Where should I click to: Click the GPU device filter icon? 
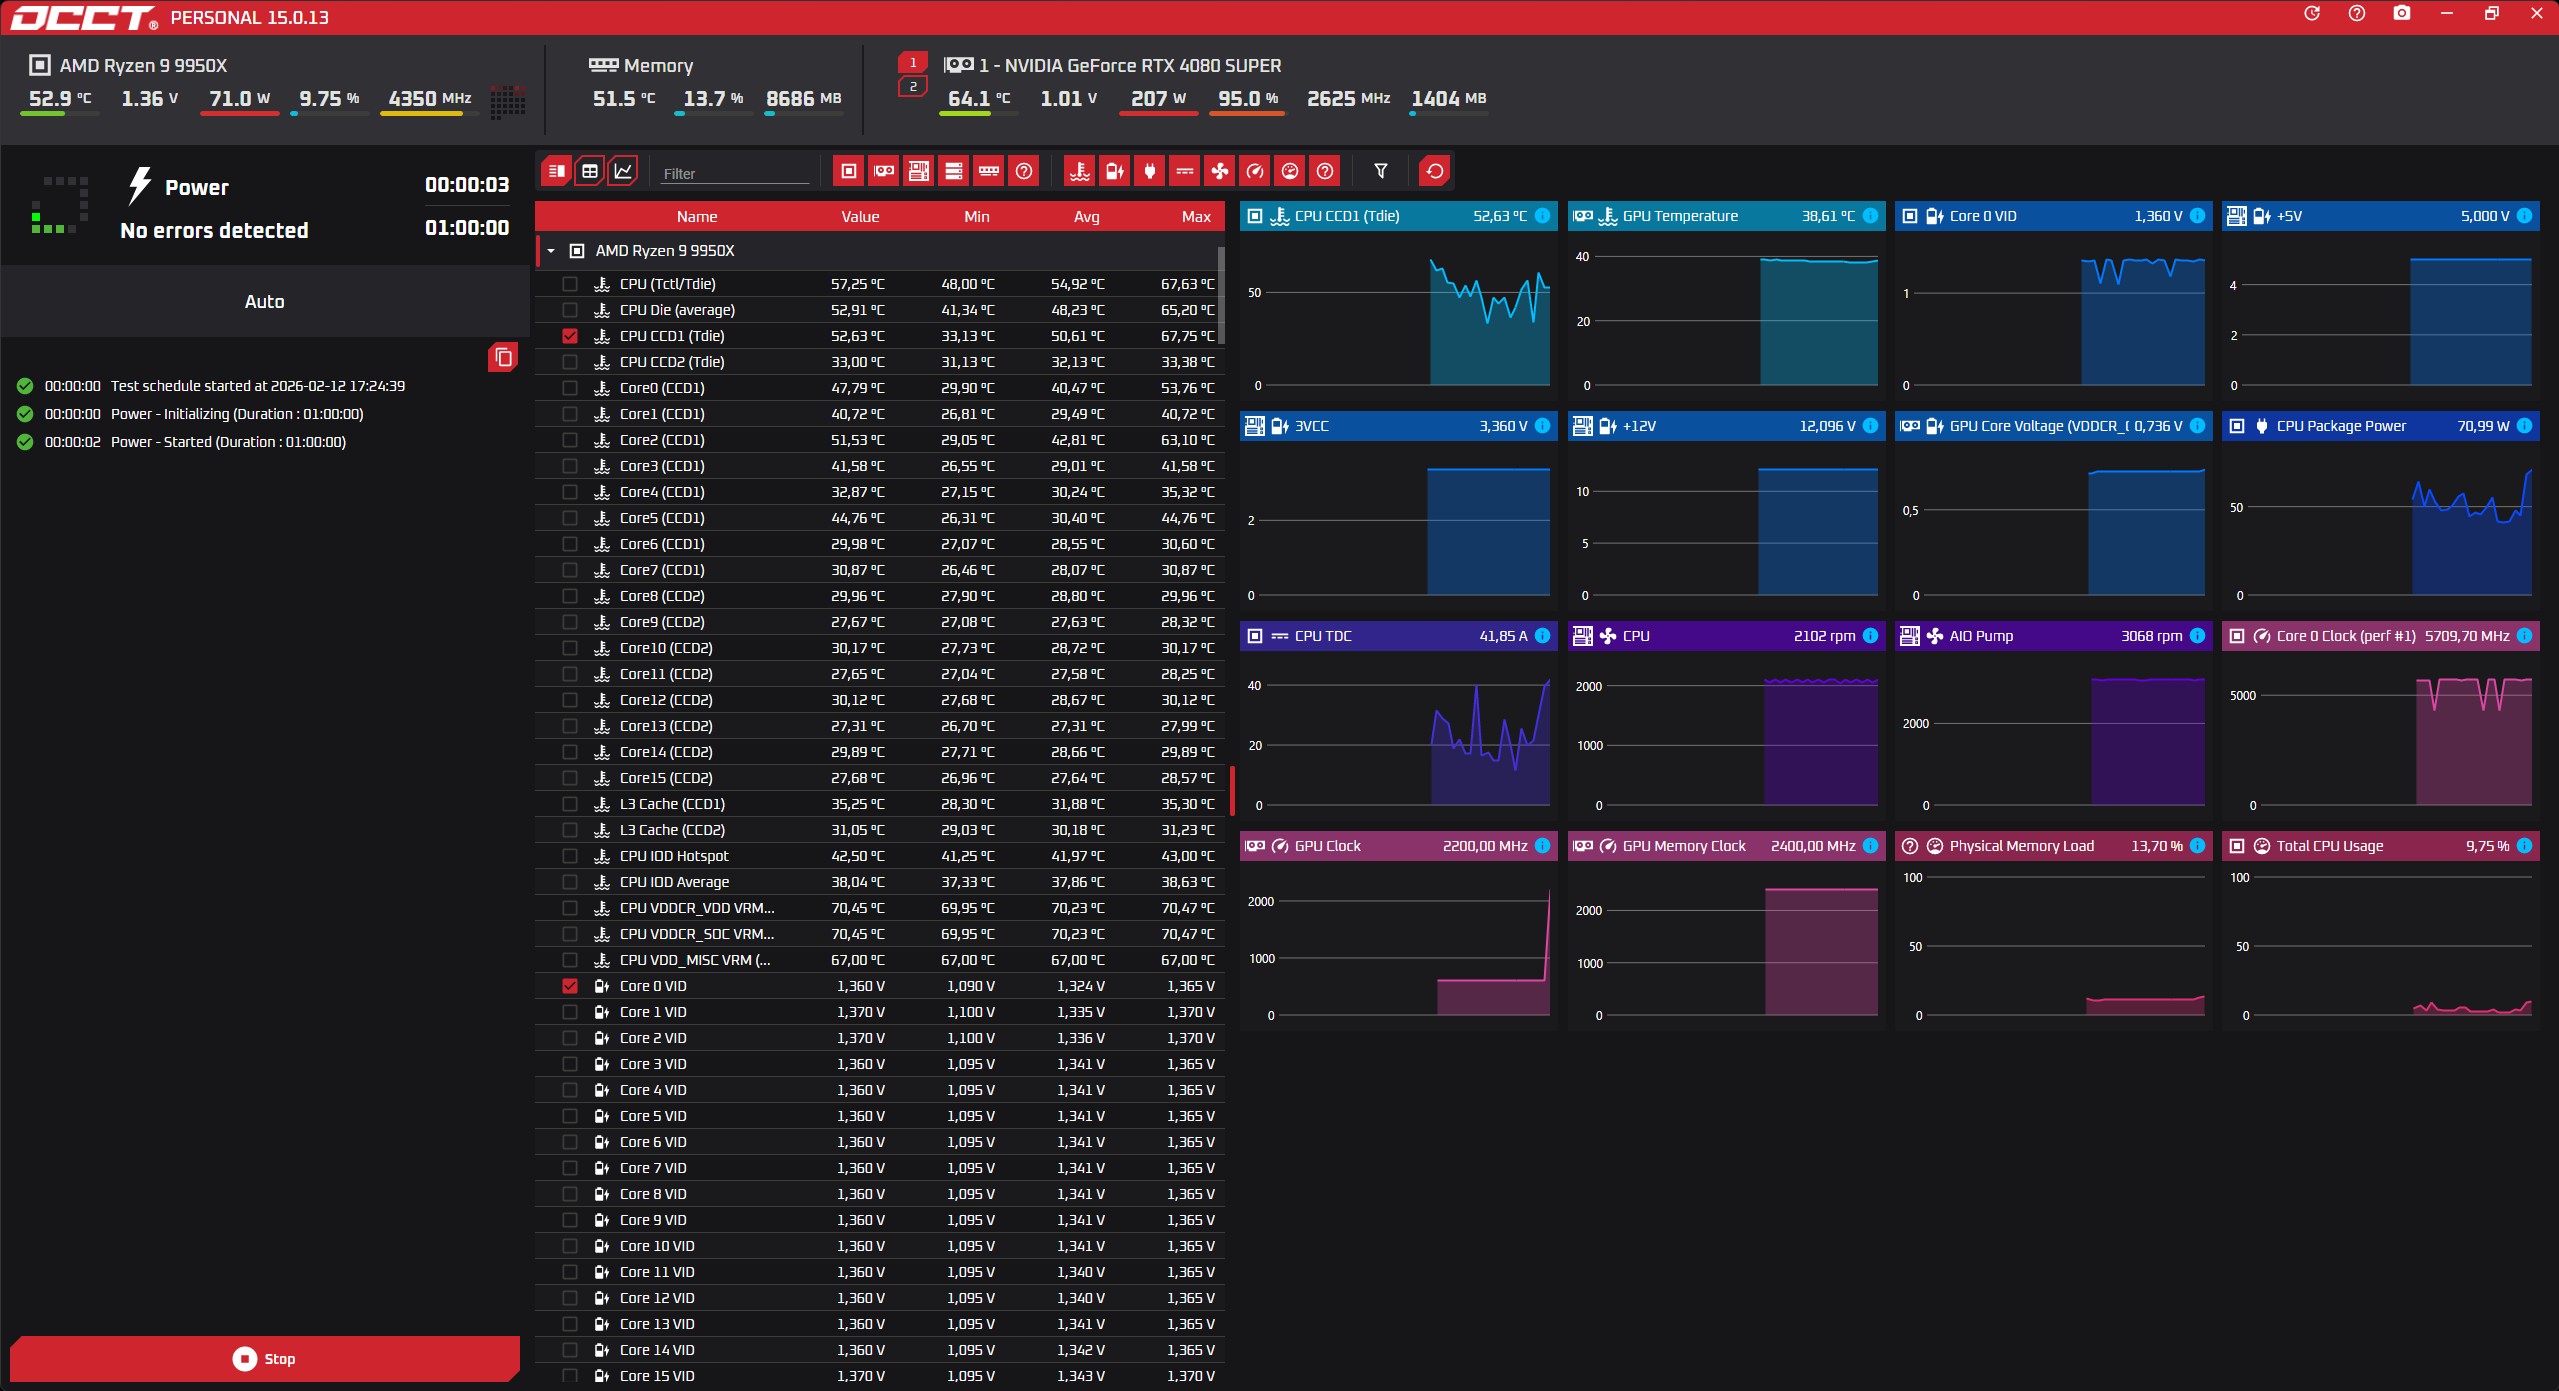tap(884, 171)
